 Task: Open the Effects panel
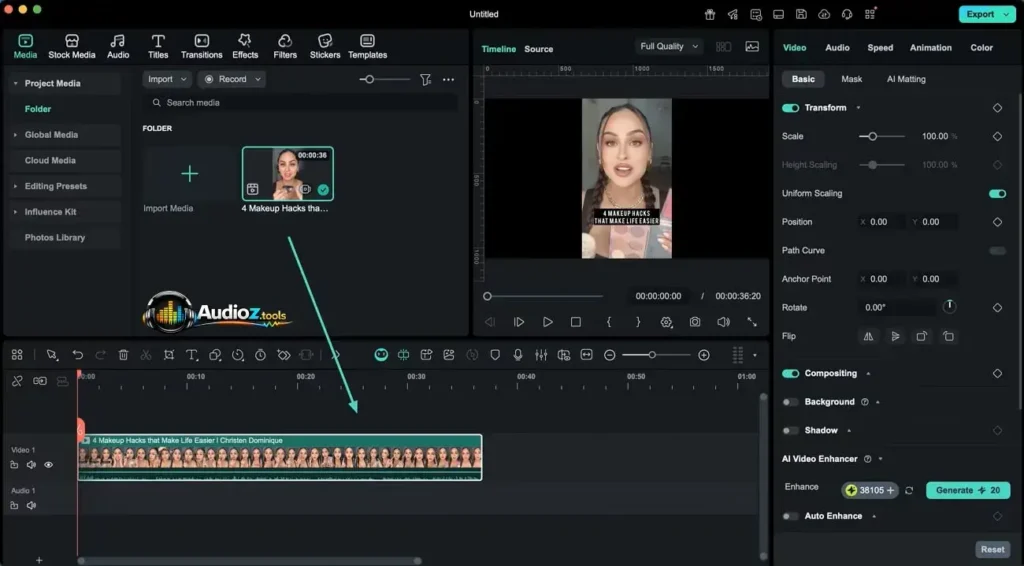[245, 47]
